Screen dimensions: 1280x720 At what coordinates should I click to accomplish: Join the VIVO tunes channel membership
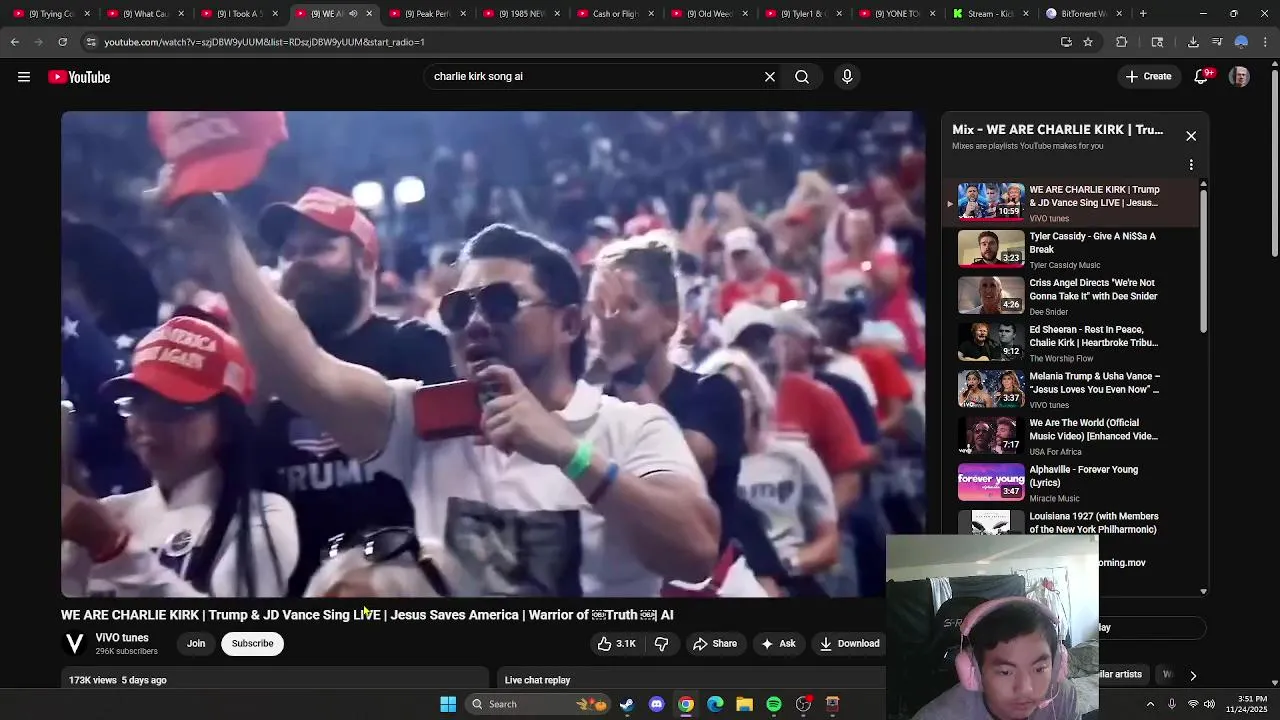click(x=196, y=644)
